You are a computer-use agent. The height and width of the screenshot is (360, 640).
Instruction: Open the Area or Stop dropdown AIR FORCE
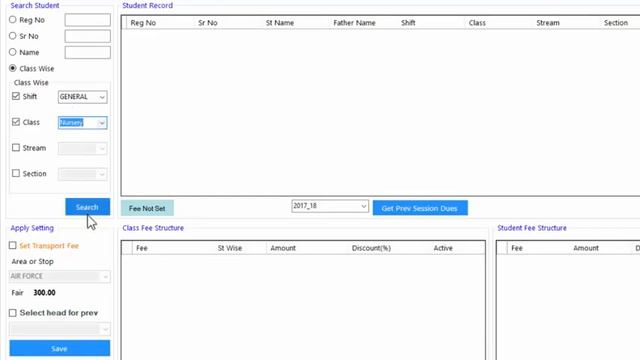coord(60,276)
